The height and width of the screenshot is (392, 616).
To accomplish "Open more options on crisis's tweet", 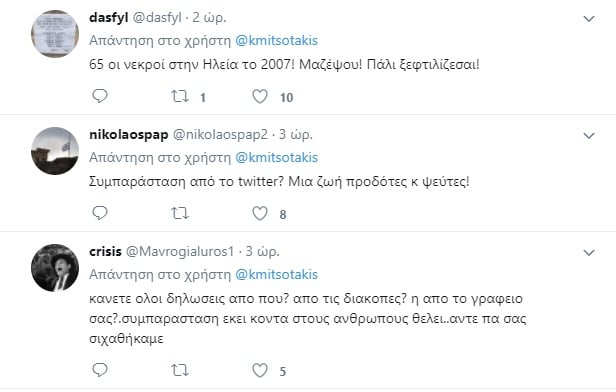I will pos(589,253).
